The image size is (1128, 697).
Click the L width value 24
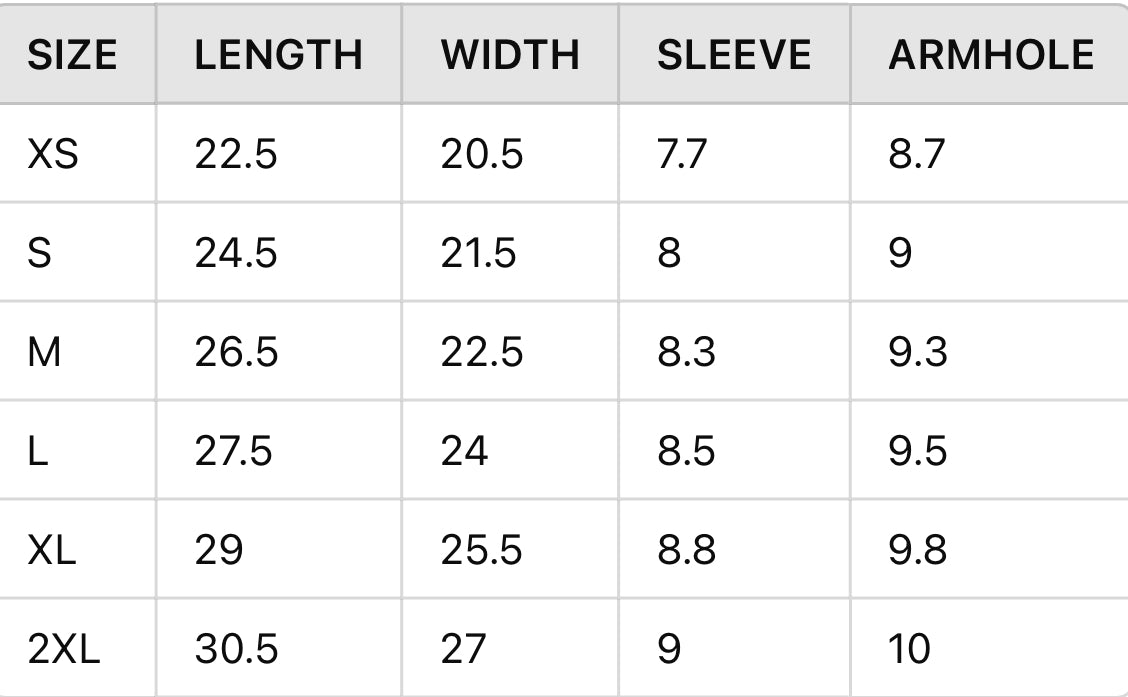point(464,451)
